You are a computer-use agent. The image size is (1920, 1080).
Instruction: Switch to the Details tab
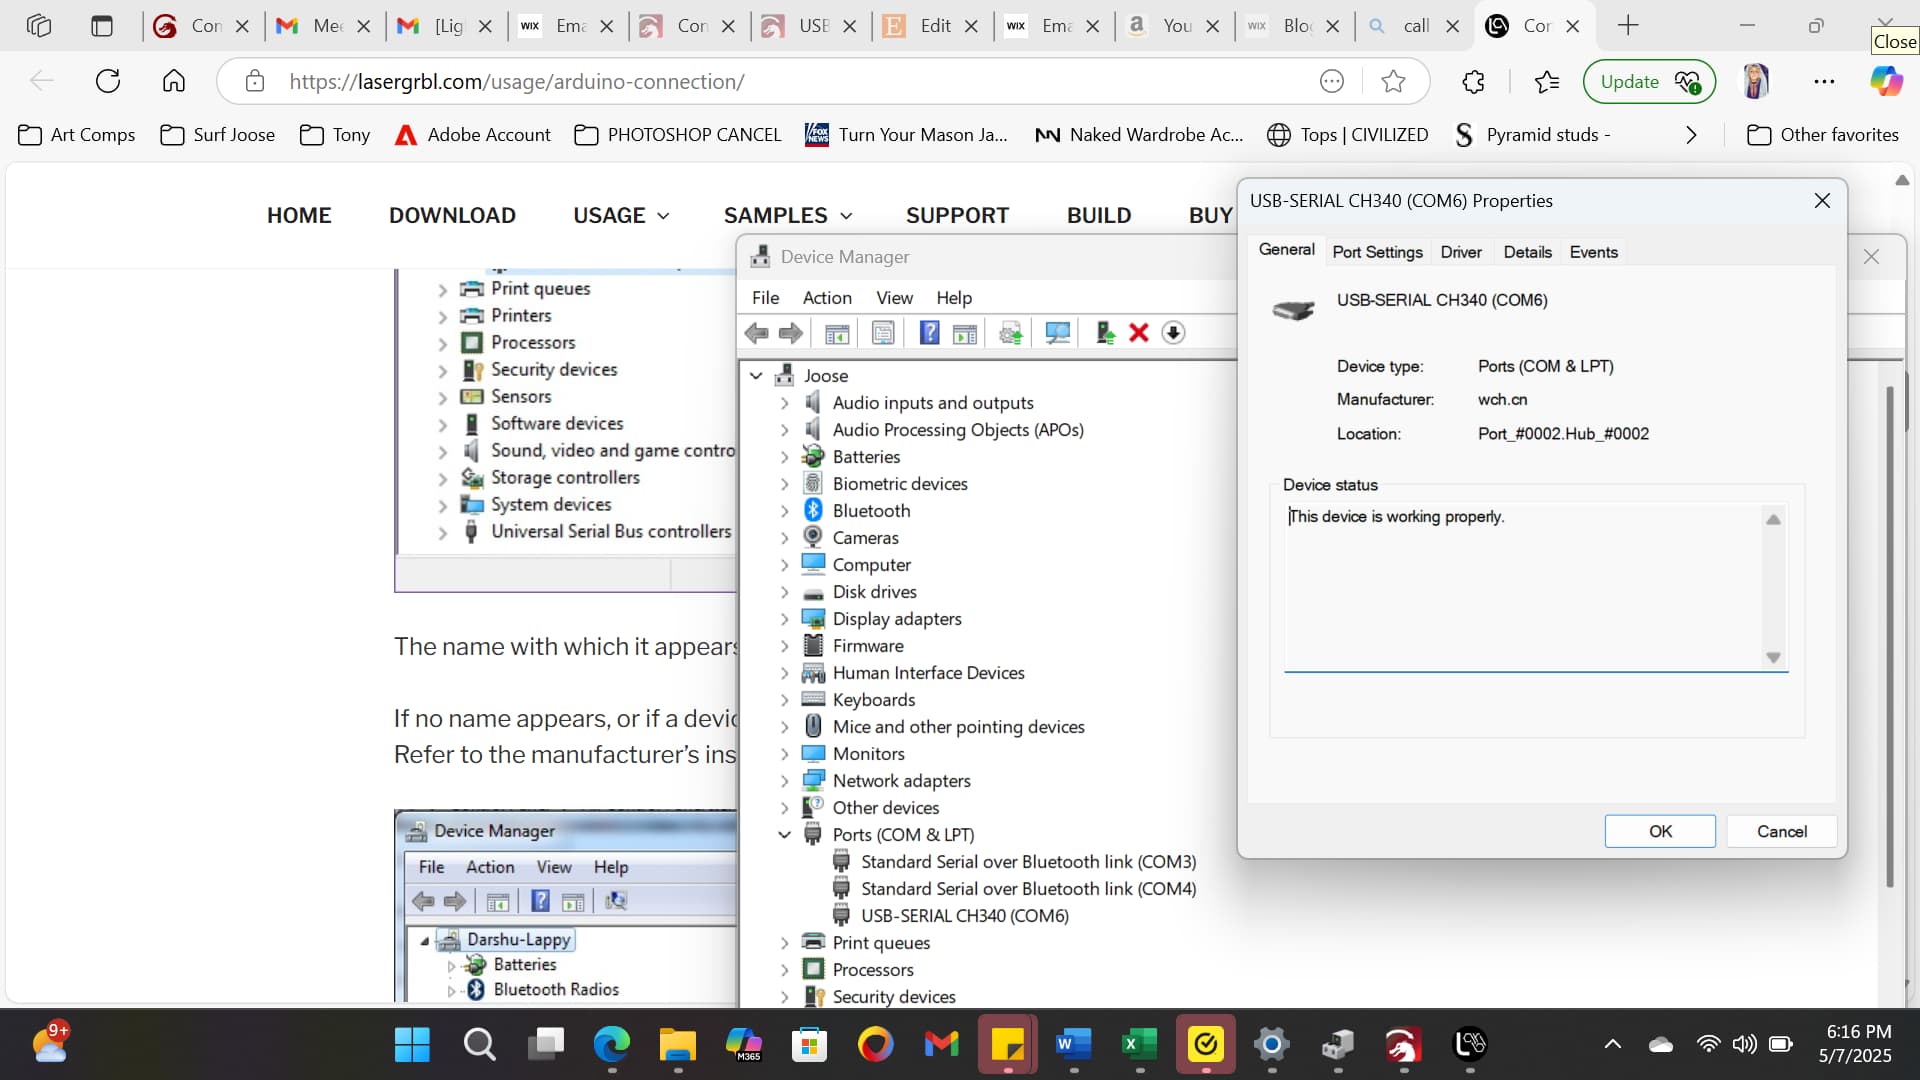[1527, 252]
